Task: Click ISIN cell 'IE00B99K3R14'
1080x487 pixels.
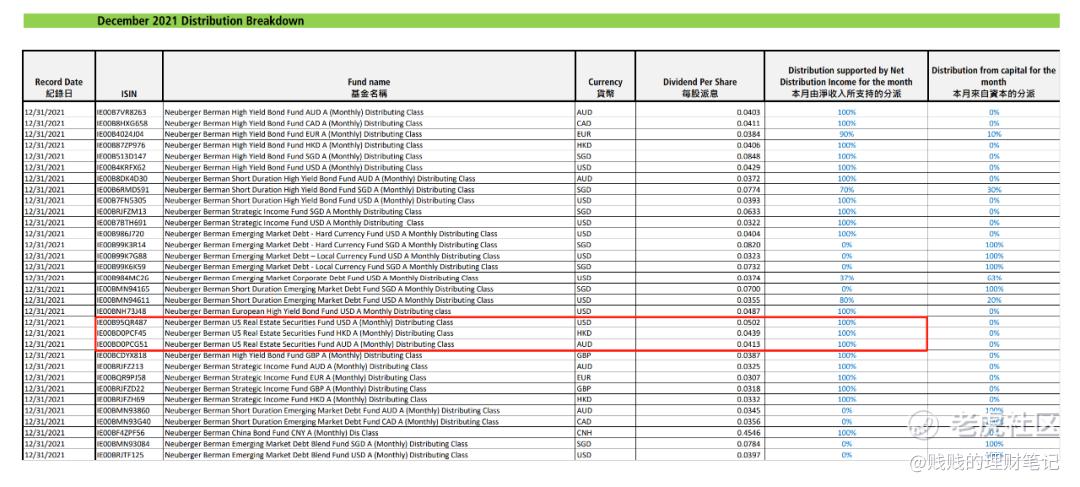Action: (122, 245)
